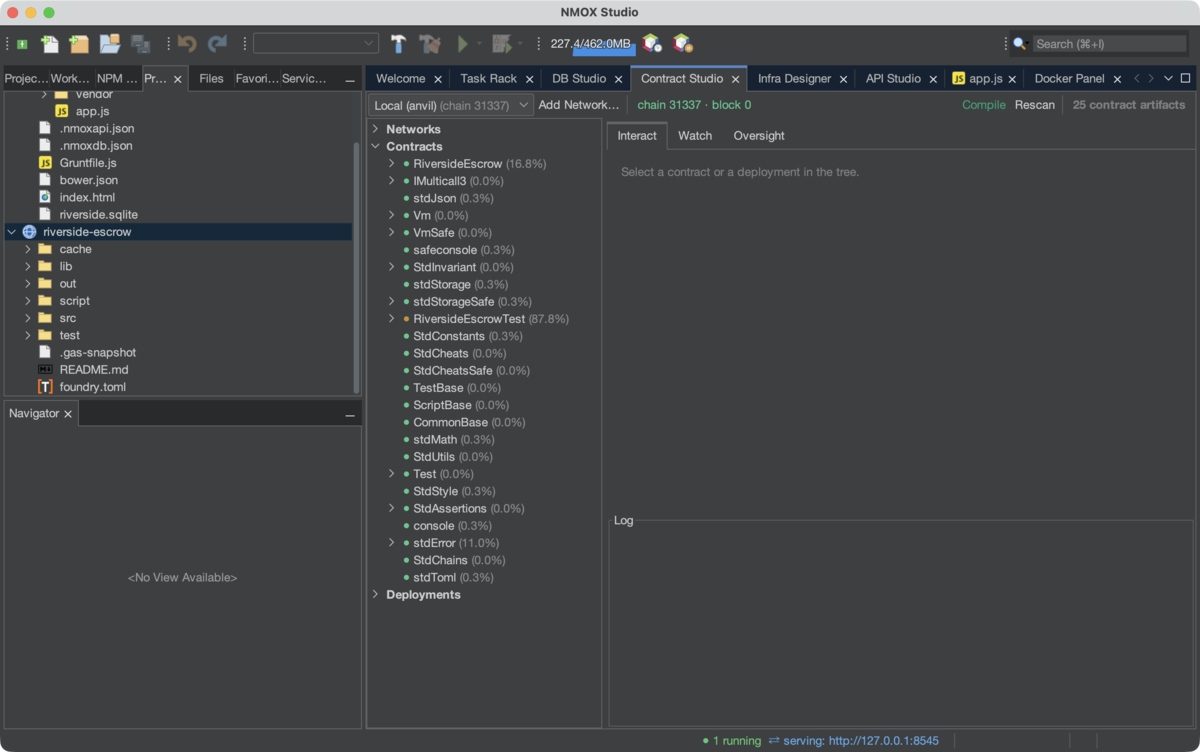The image size is (1200, 752).
Task: Click the green Run Project play icon
Action: pyautogui.click(x=462, y=44)
